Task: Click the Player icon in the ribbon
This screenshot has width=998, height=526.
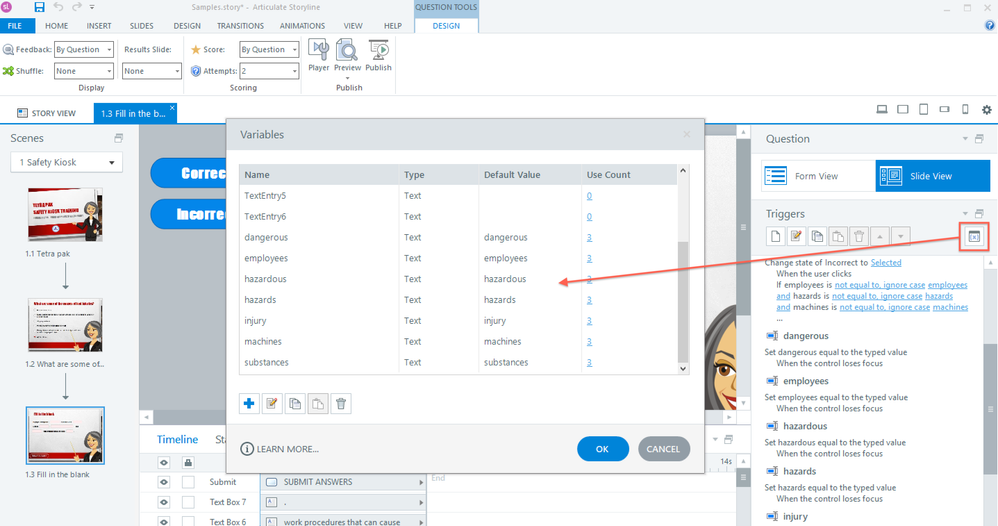Action: [x=318, y=55]
